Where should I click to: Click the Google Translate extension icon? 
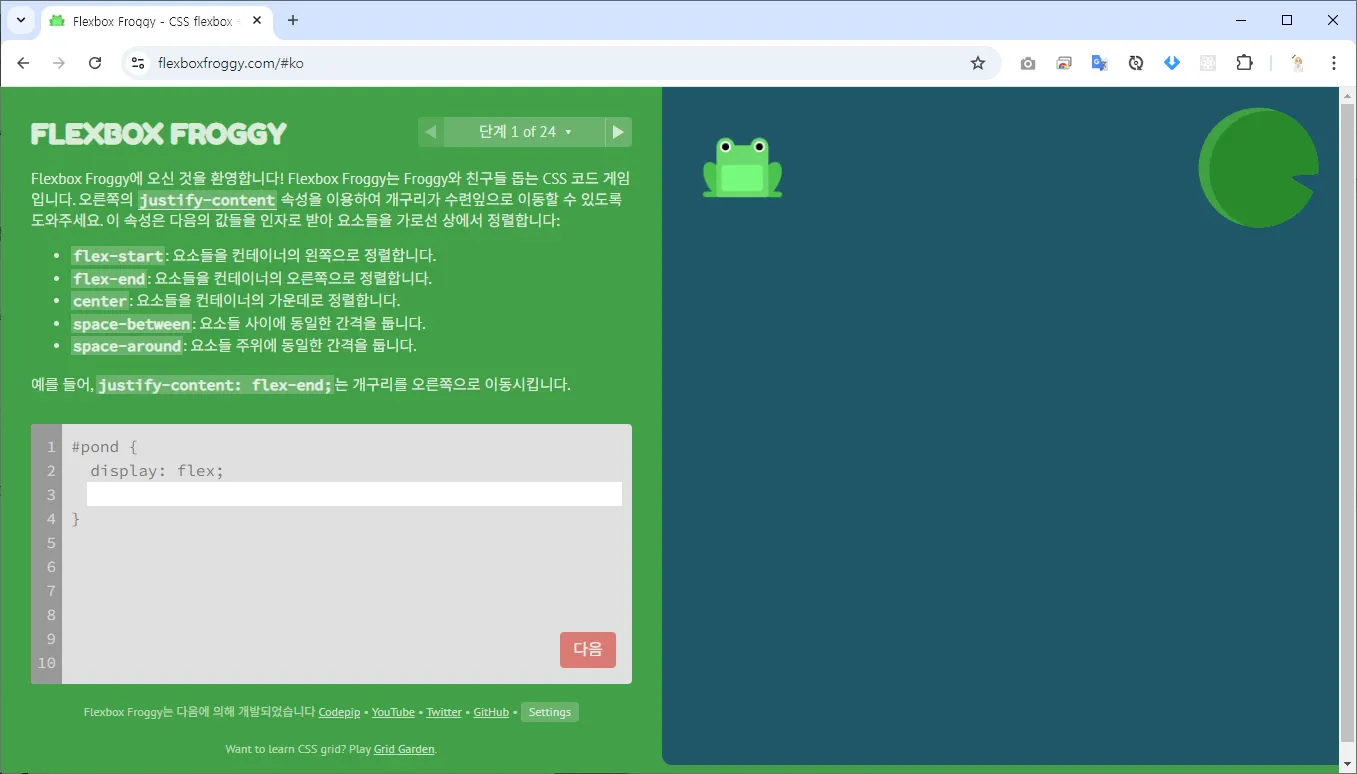click(x=1100, y=63)
